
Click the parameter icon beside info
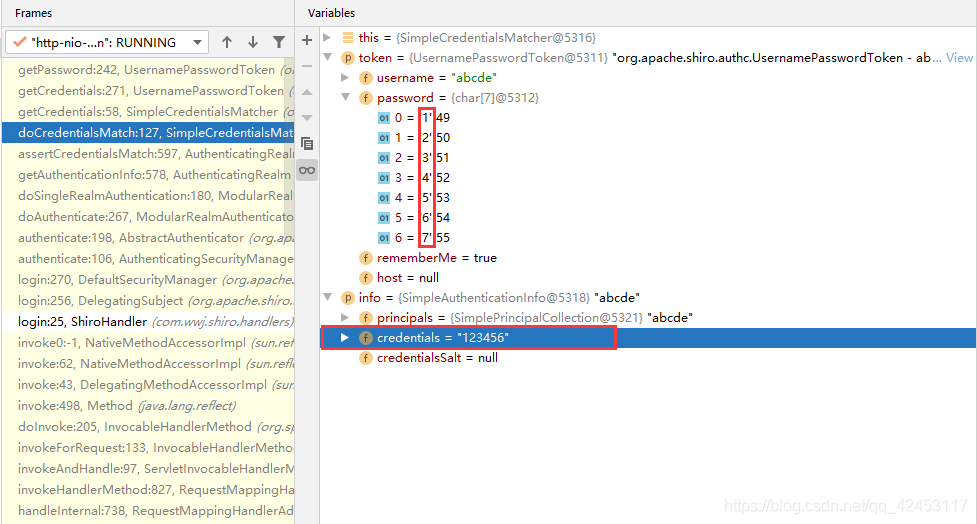pos(348,298)
